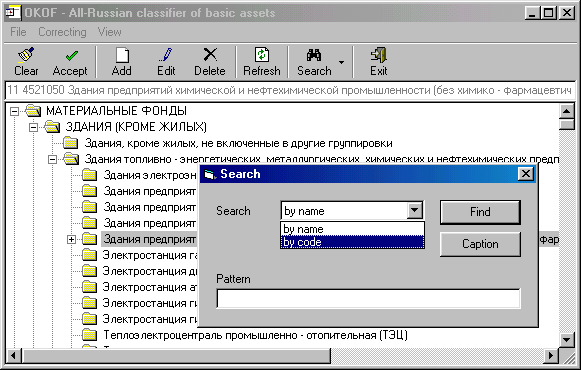Close the Search dialog
This screenshot has width=581, height=370.
tap(526, 174)
